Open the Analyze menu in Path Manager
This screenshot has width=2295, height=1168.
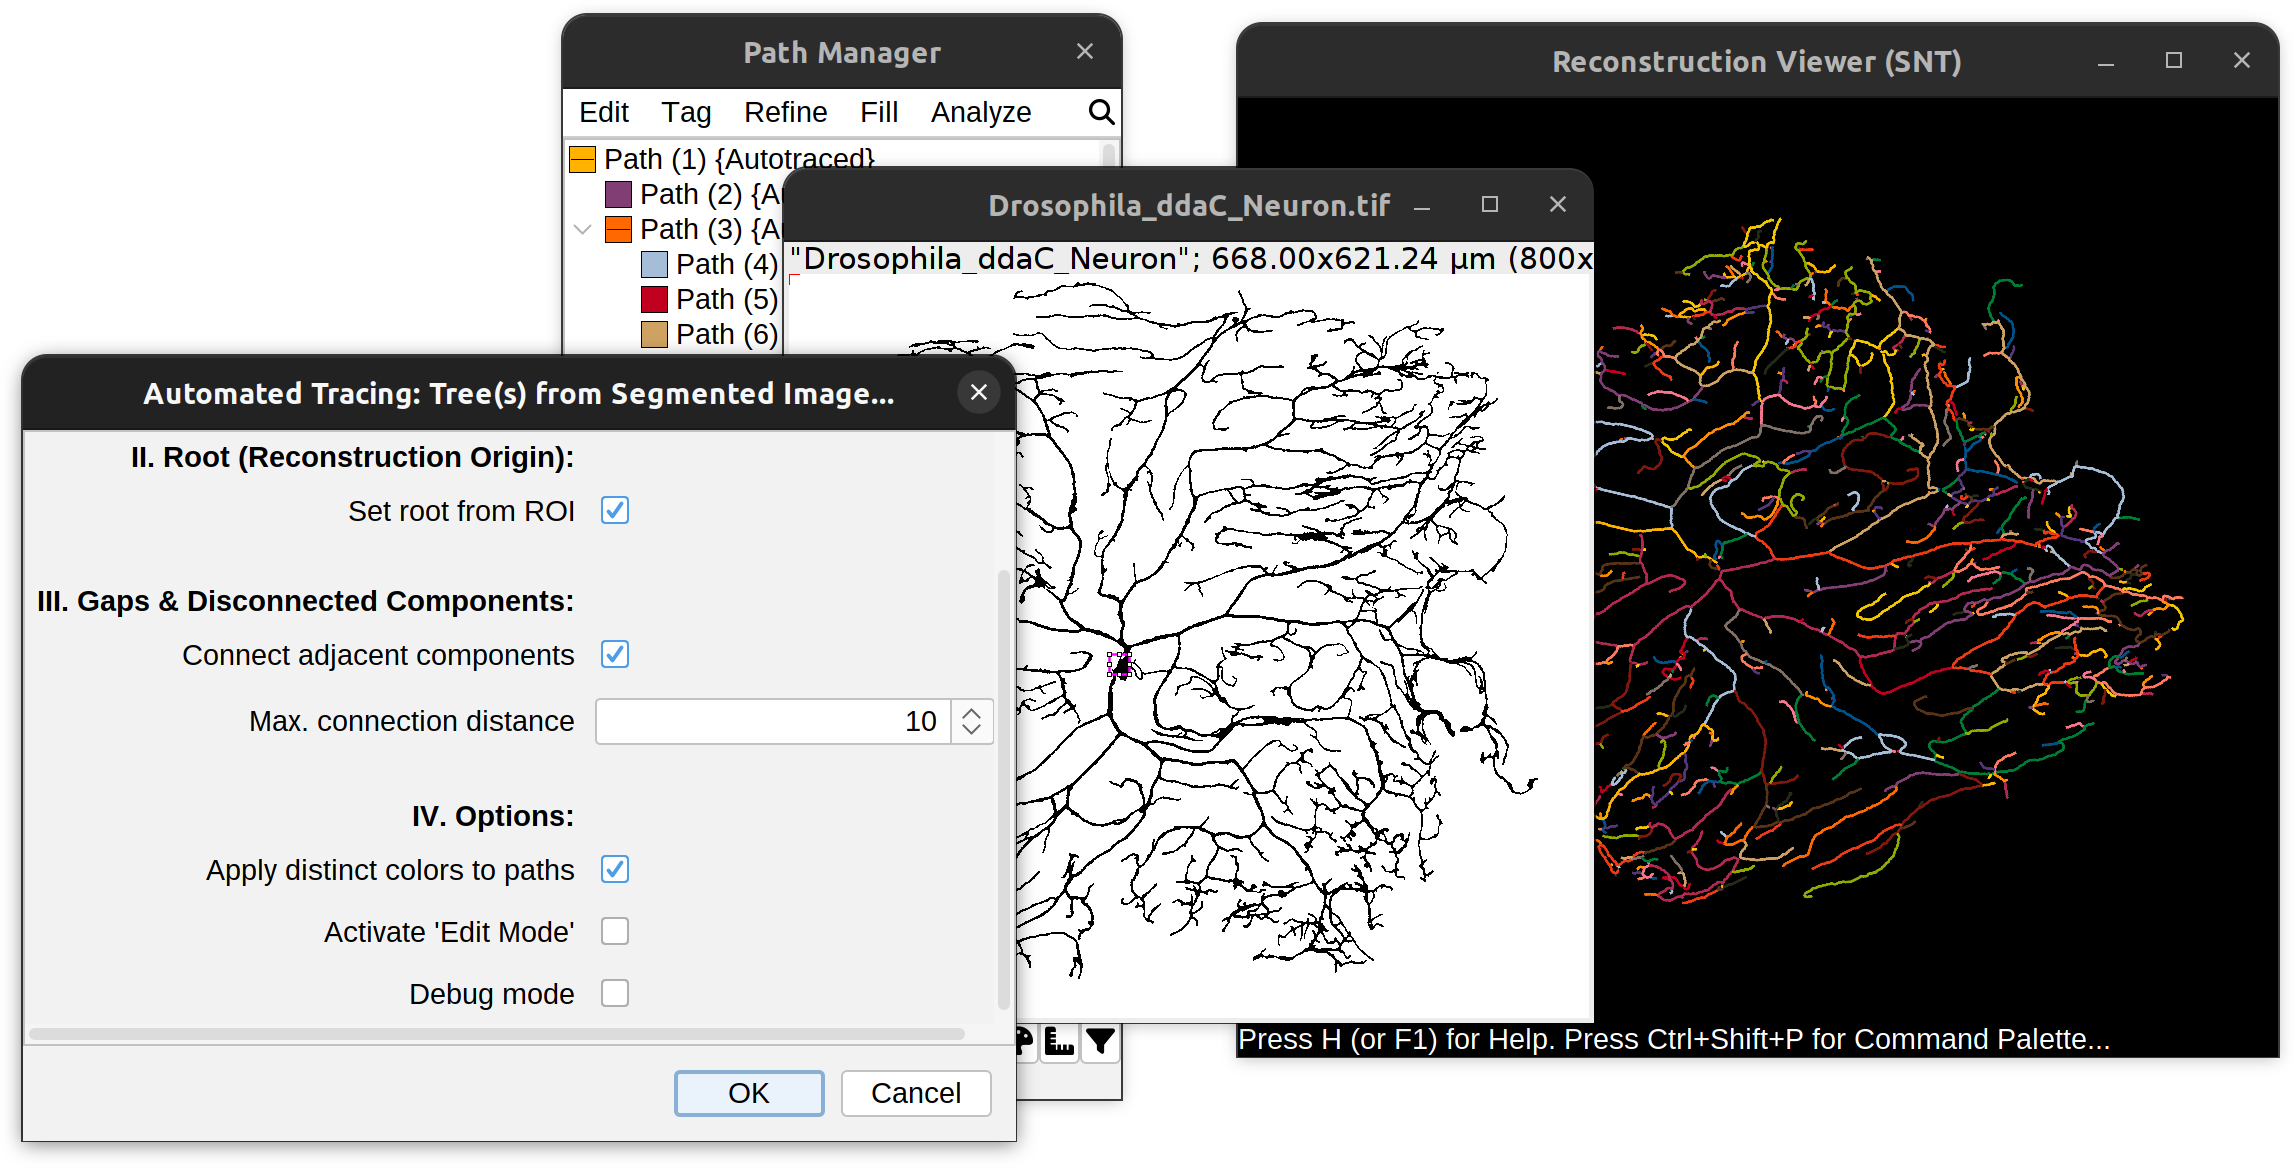click(980, 112)
